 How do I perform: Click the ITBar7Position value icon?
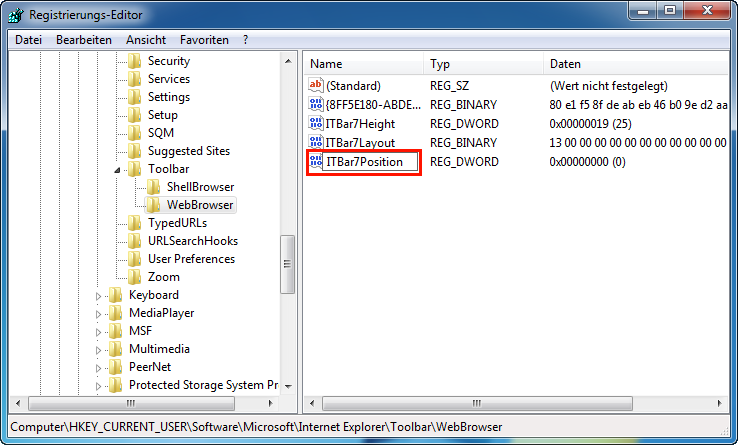point(317,162)
